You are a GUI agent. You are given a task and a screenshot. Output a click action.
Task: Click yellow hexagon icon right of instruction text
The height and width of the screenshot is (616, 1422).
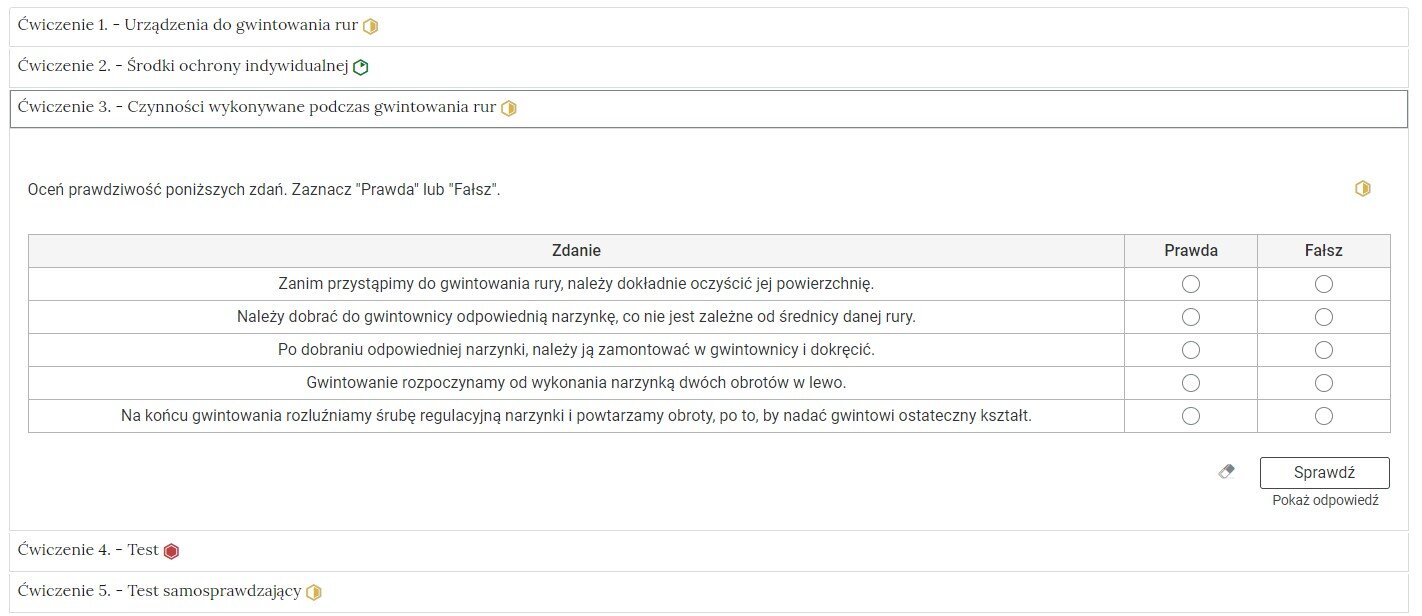1362,188
